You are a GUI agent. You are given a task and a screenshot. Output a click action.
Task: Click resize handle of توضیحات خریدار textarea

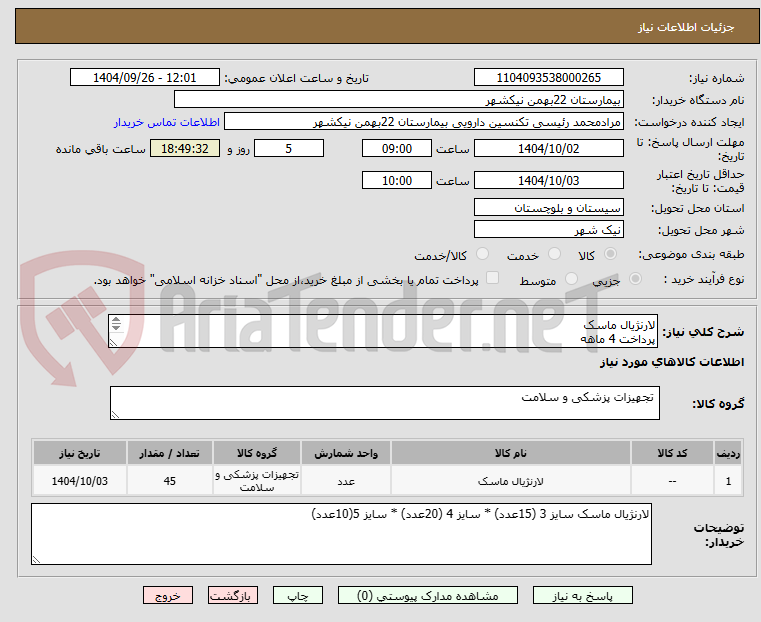tap(36, 559)
